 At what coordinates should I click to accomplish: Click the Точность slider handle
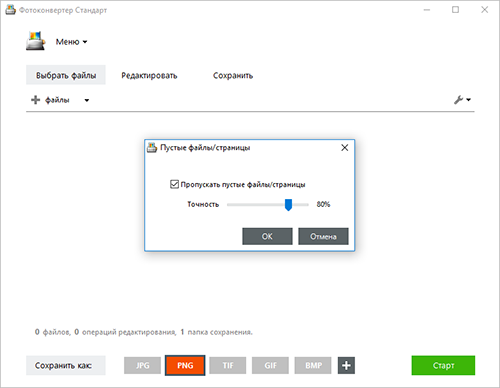click(288, 205)
